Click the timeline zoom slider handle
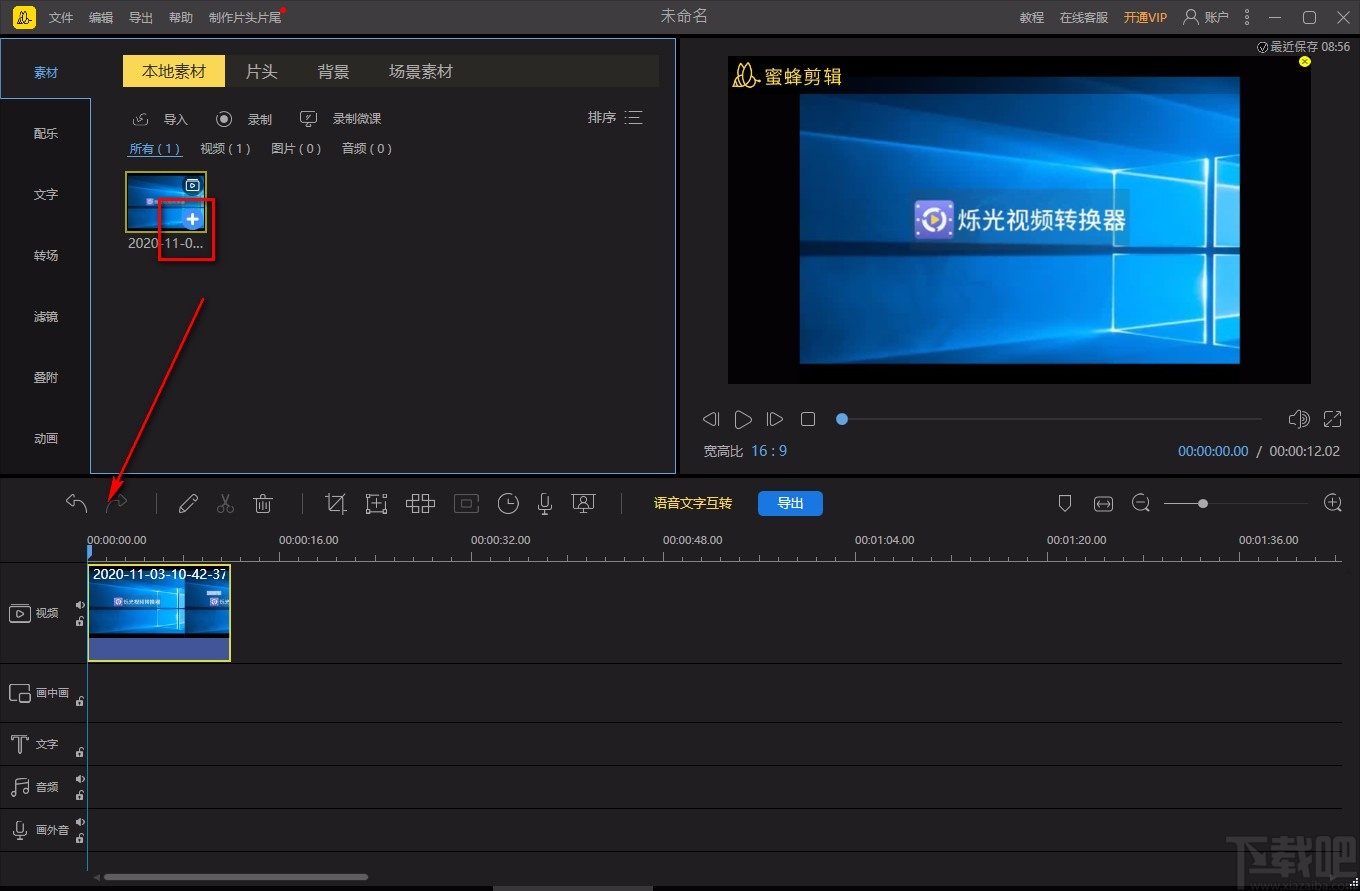This screenshot has height=891, width=1360. pos(1203,503)
